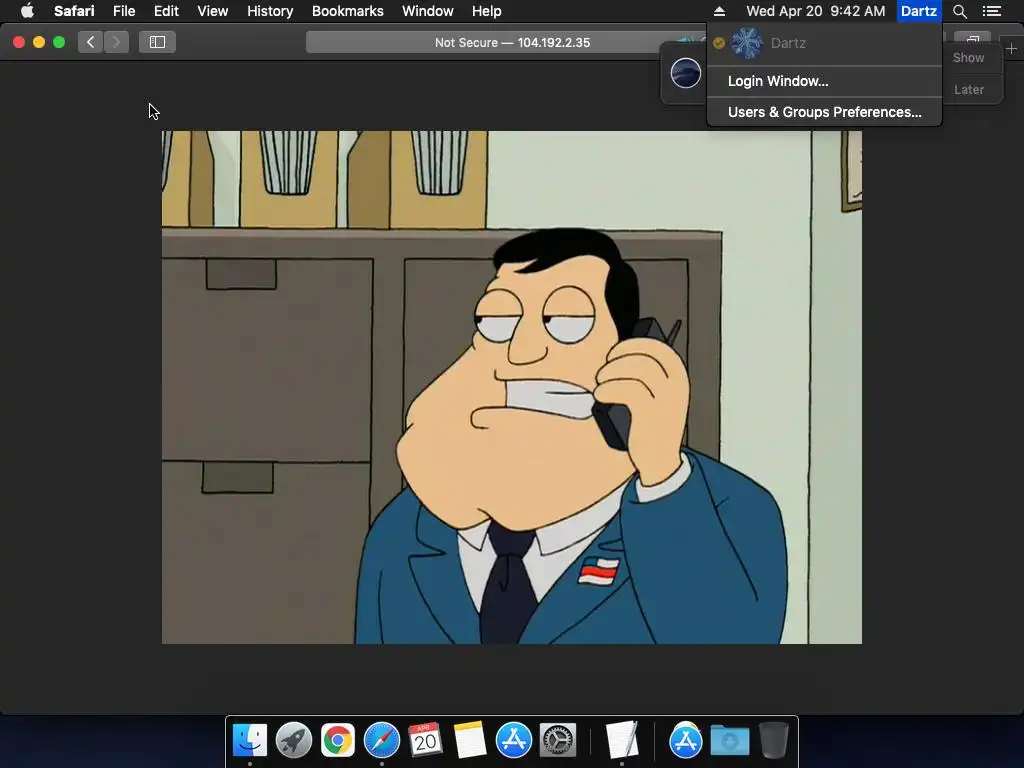Image resolution: width=1024 pixels, height=768 pixels.
Task: Click Later on the notification
Action: tap(968, 89)
